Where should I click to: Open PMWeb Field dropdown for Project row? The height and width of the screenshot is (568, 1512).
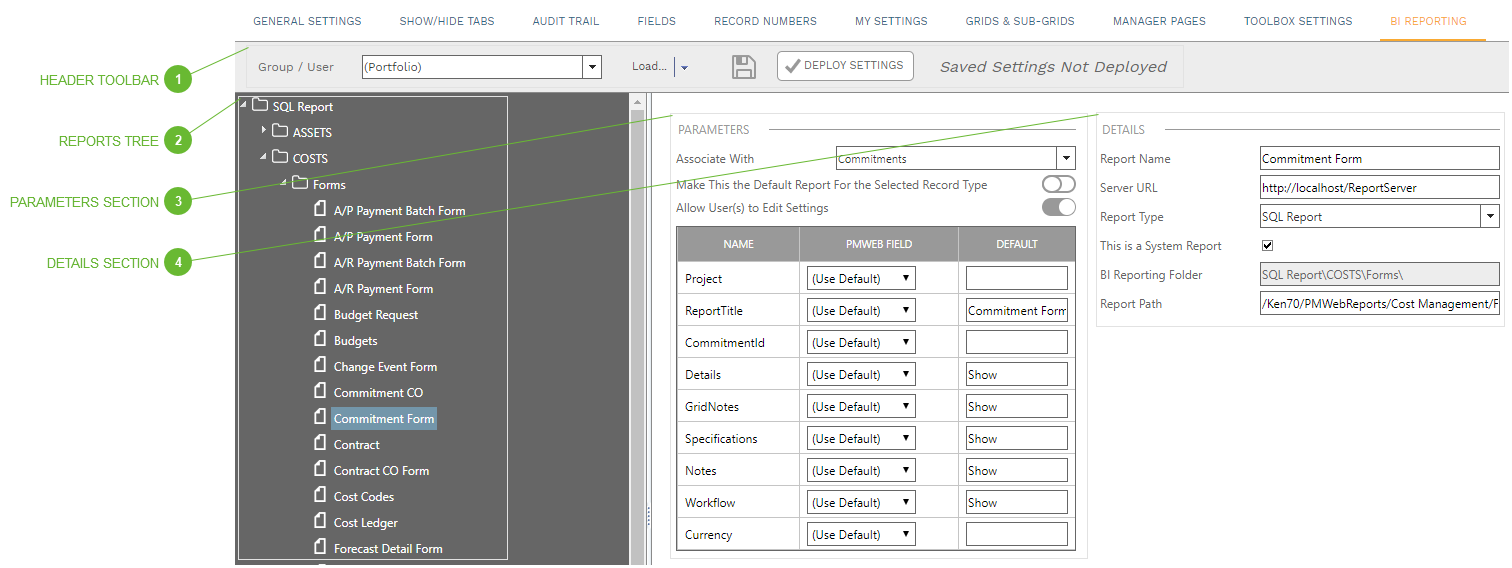click(x=861, y=278)
